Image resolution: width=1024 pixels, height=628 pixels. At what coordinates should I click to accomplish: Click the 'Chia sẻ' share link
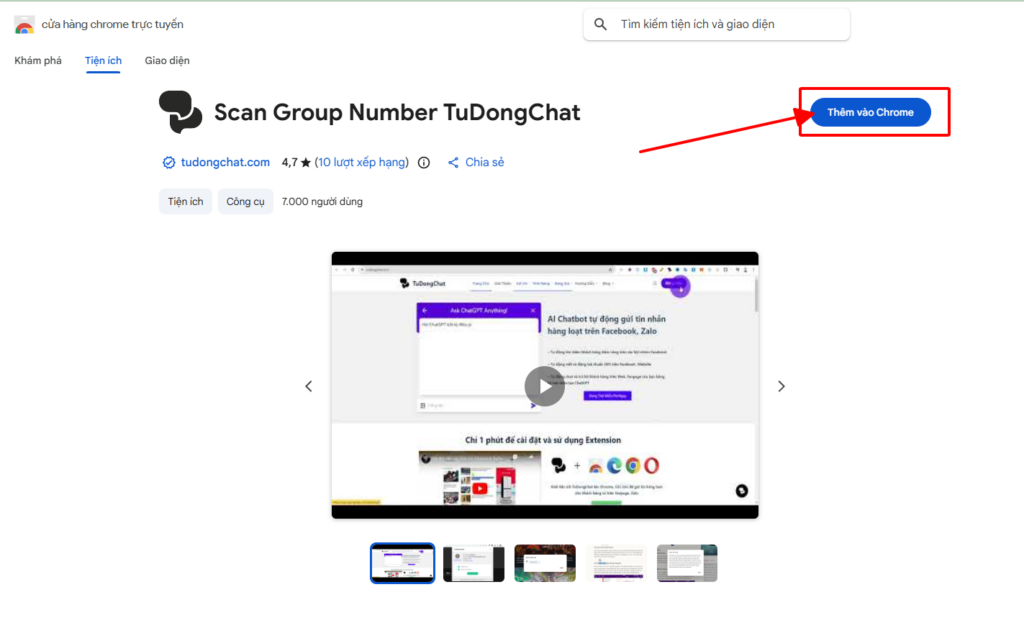pyautogui.click(x=485, y=162)
